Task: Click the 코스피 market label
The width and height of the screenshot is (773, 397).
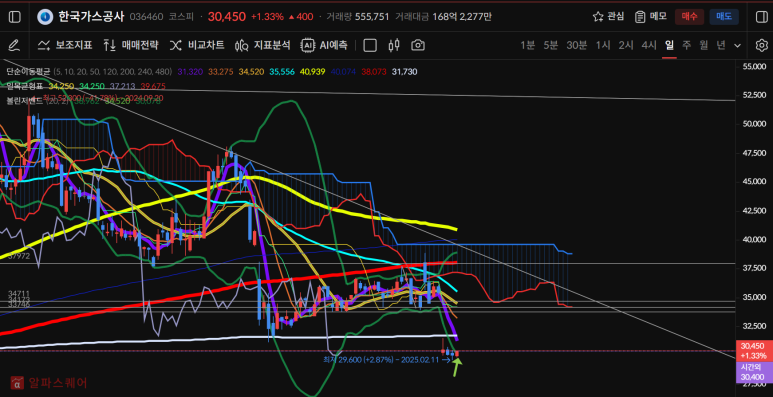Action: tap(180, 17)
